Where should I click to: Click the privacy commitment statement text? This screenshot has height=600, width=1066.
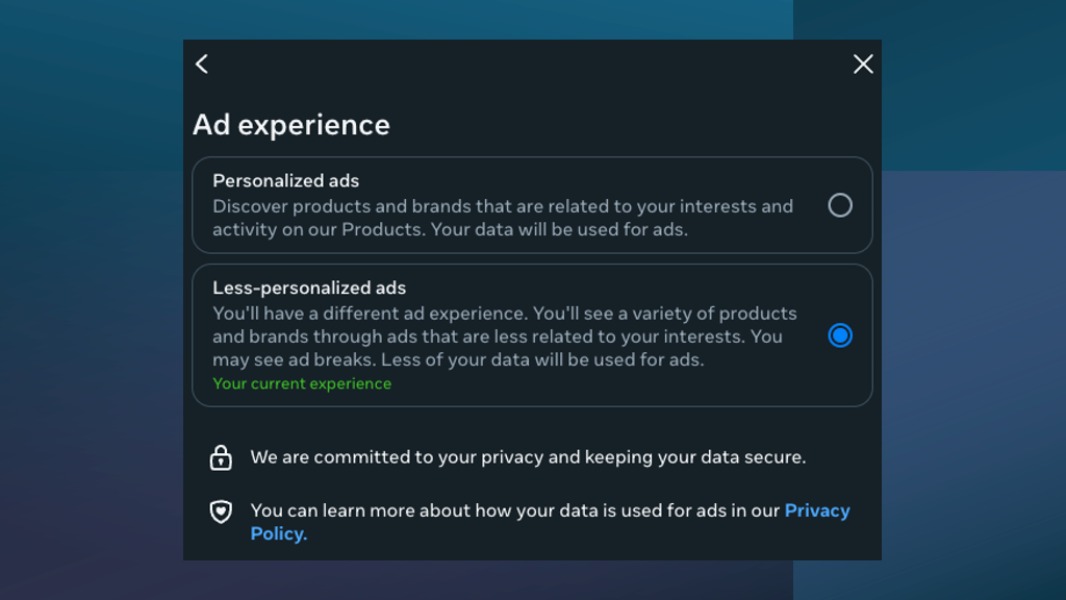pos(528,457)
